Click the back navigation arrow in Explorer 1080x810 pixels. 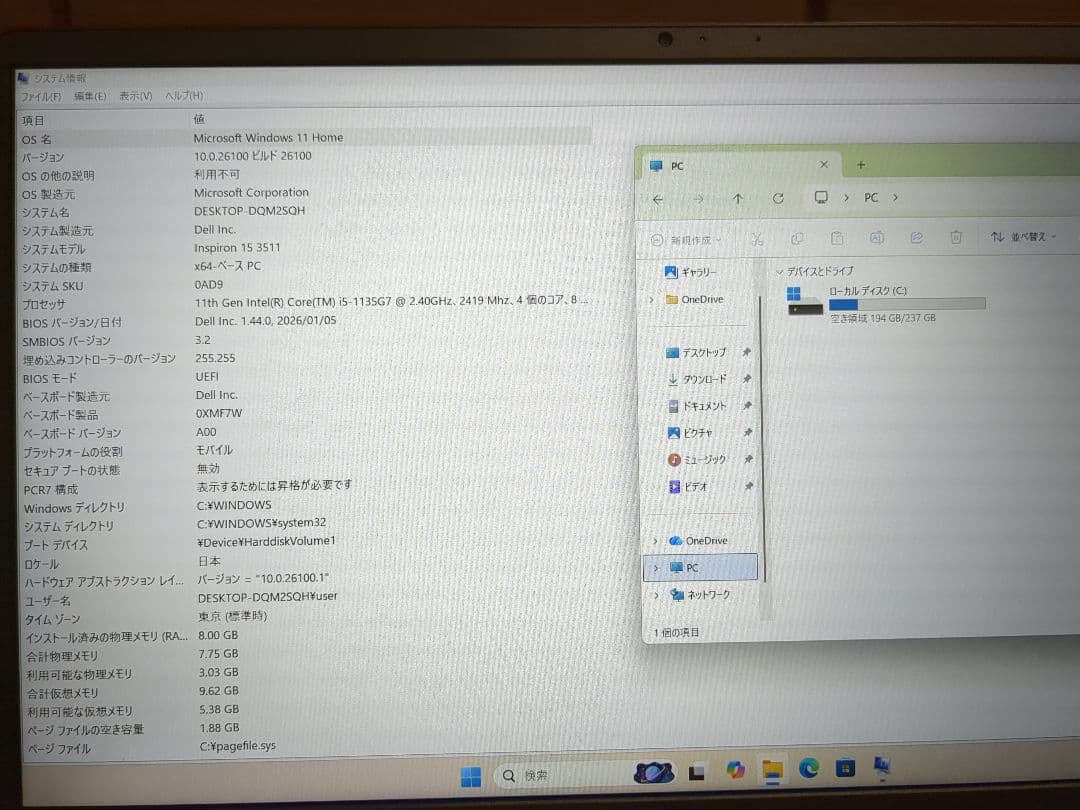click(x=657, y=198)
